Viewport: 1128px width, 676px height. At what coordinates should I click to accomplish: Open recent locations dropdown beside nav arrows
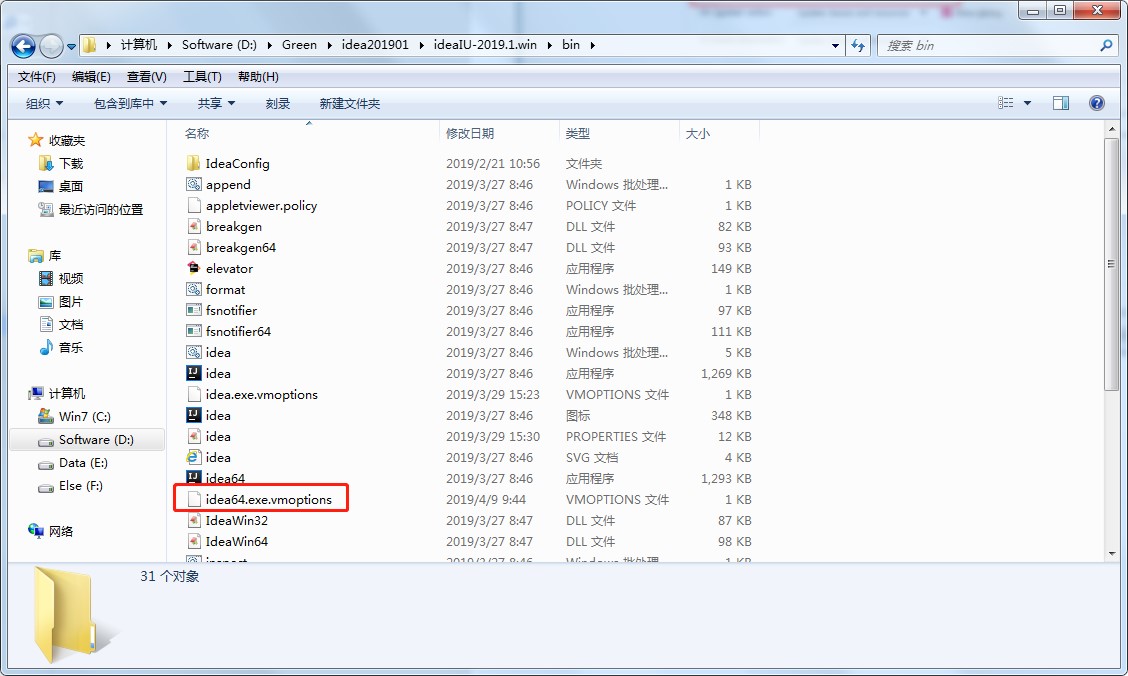[x=71, y=47]
